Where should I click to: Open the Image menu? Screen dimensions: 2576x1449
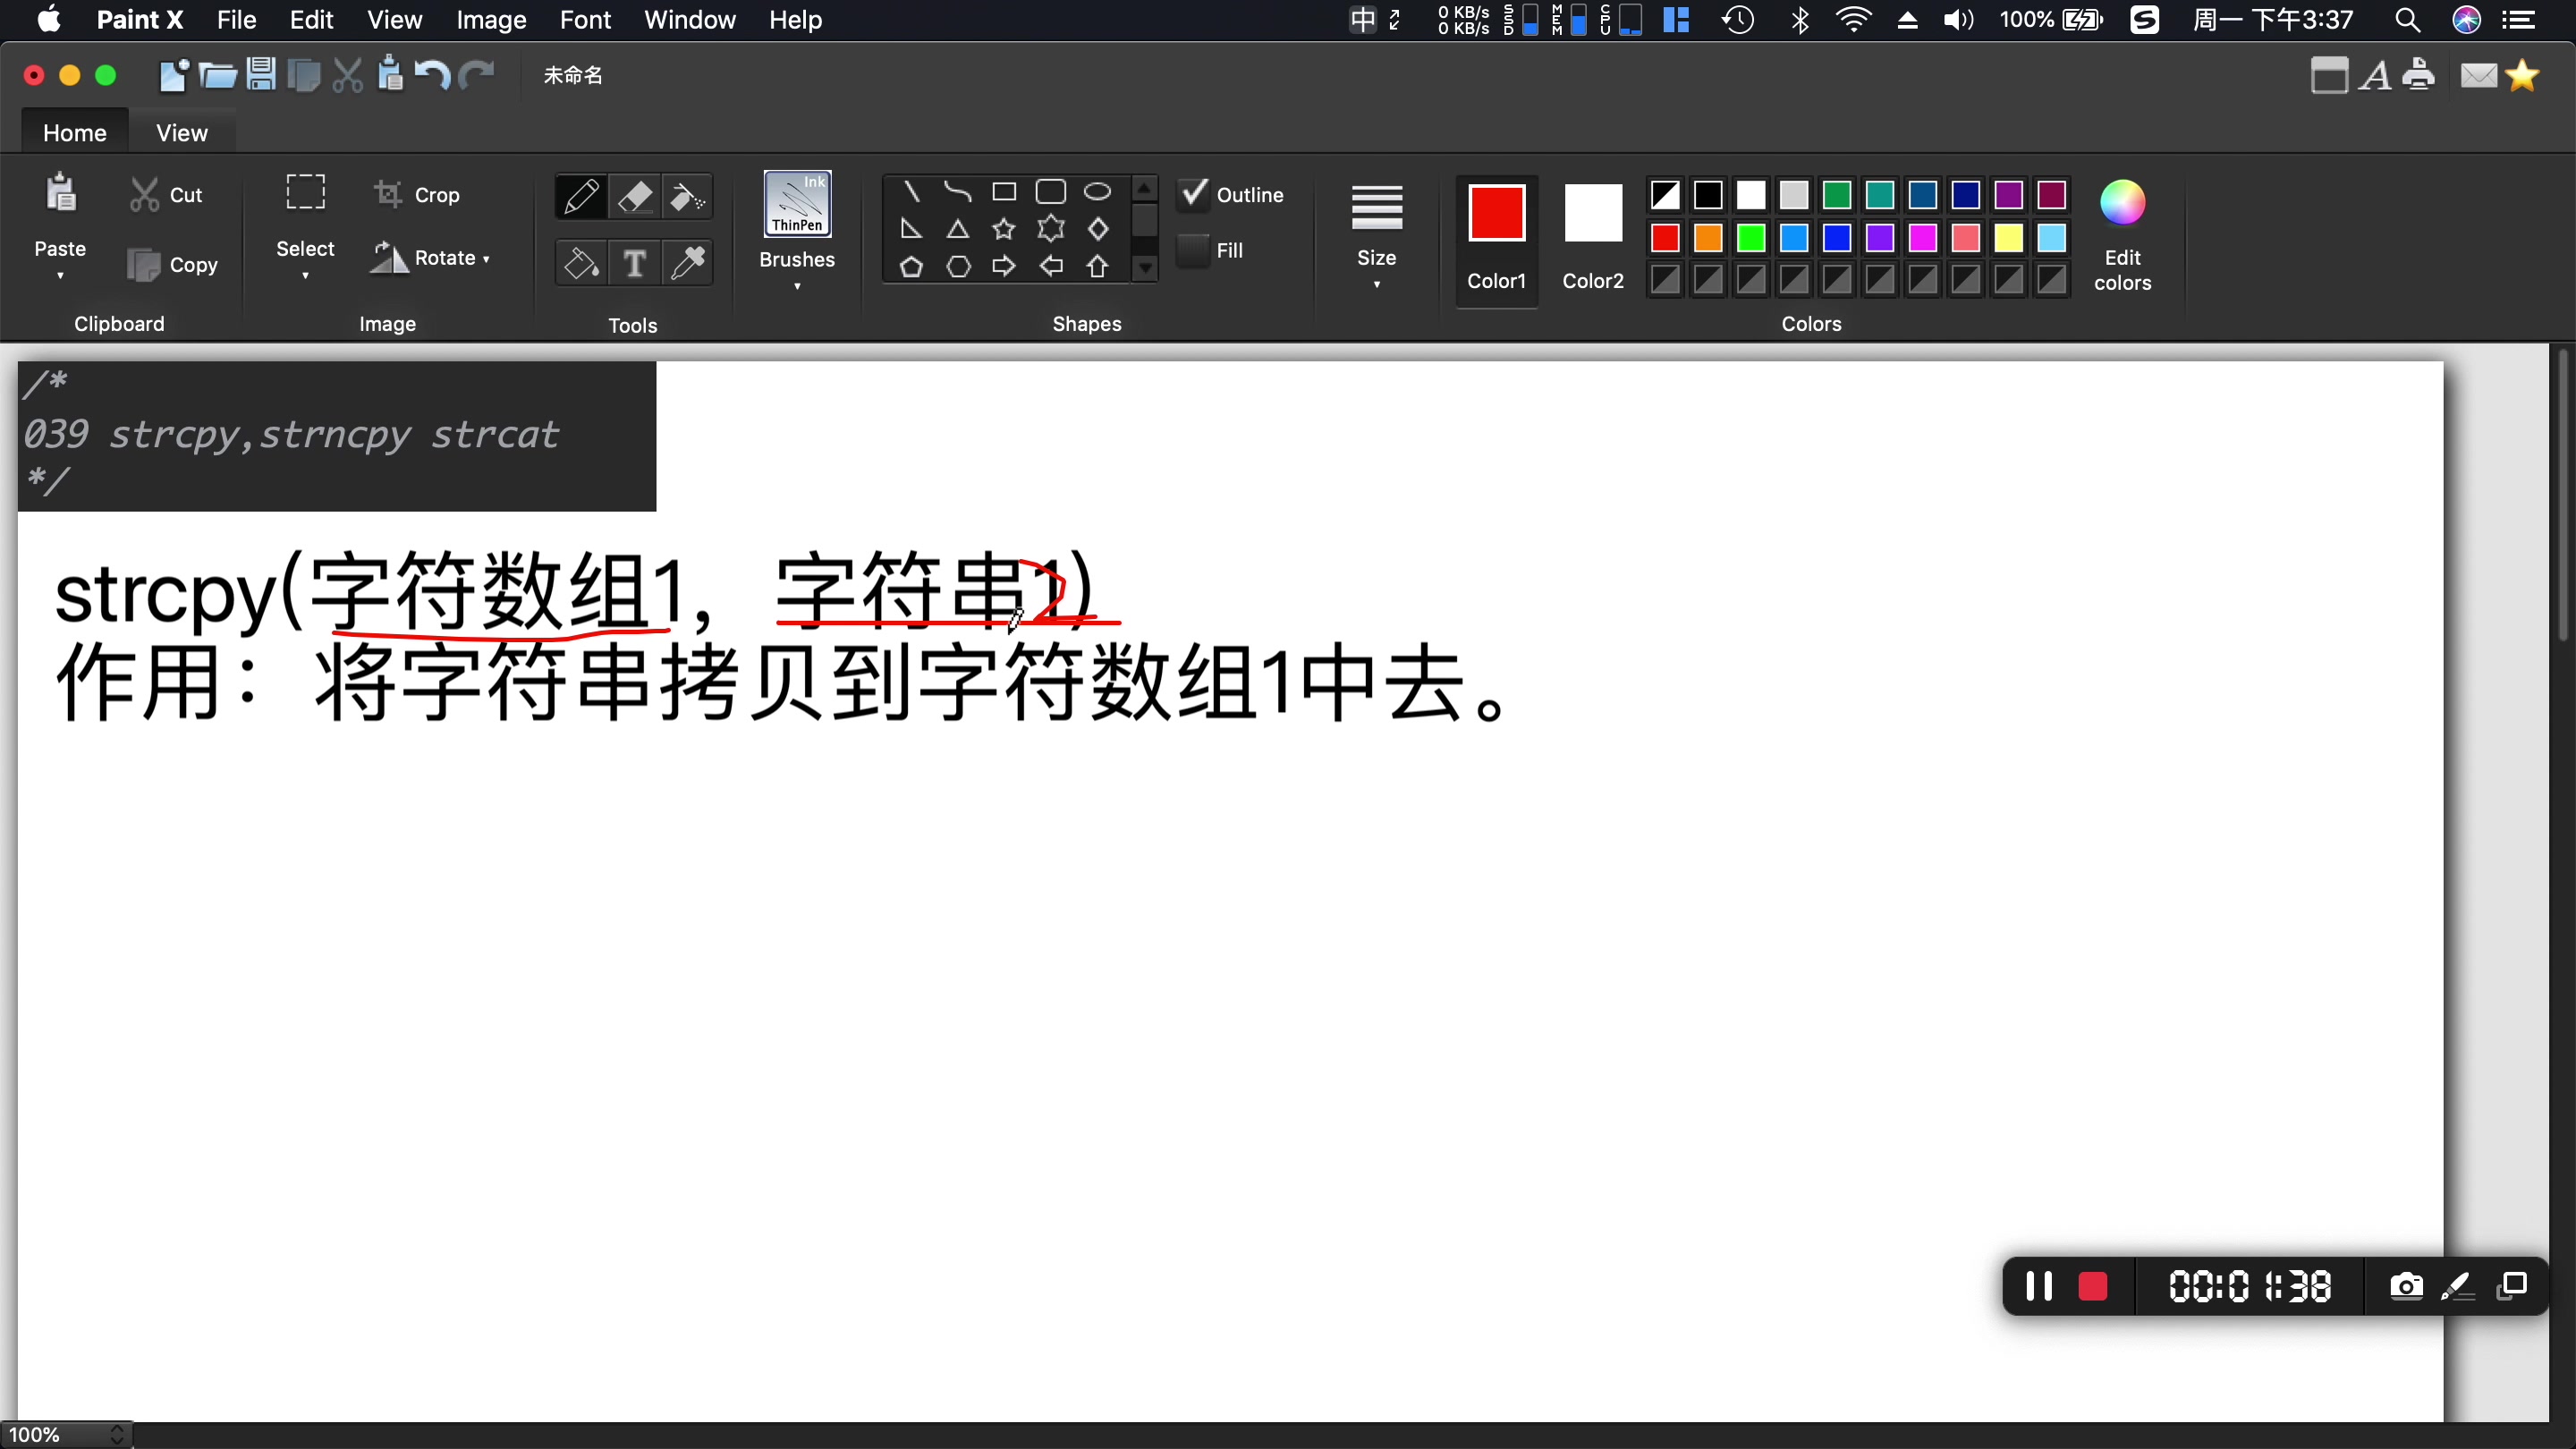tap(492, 20)
